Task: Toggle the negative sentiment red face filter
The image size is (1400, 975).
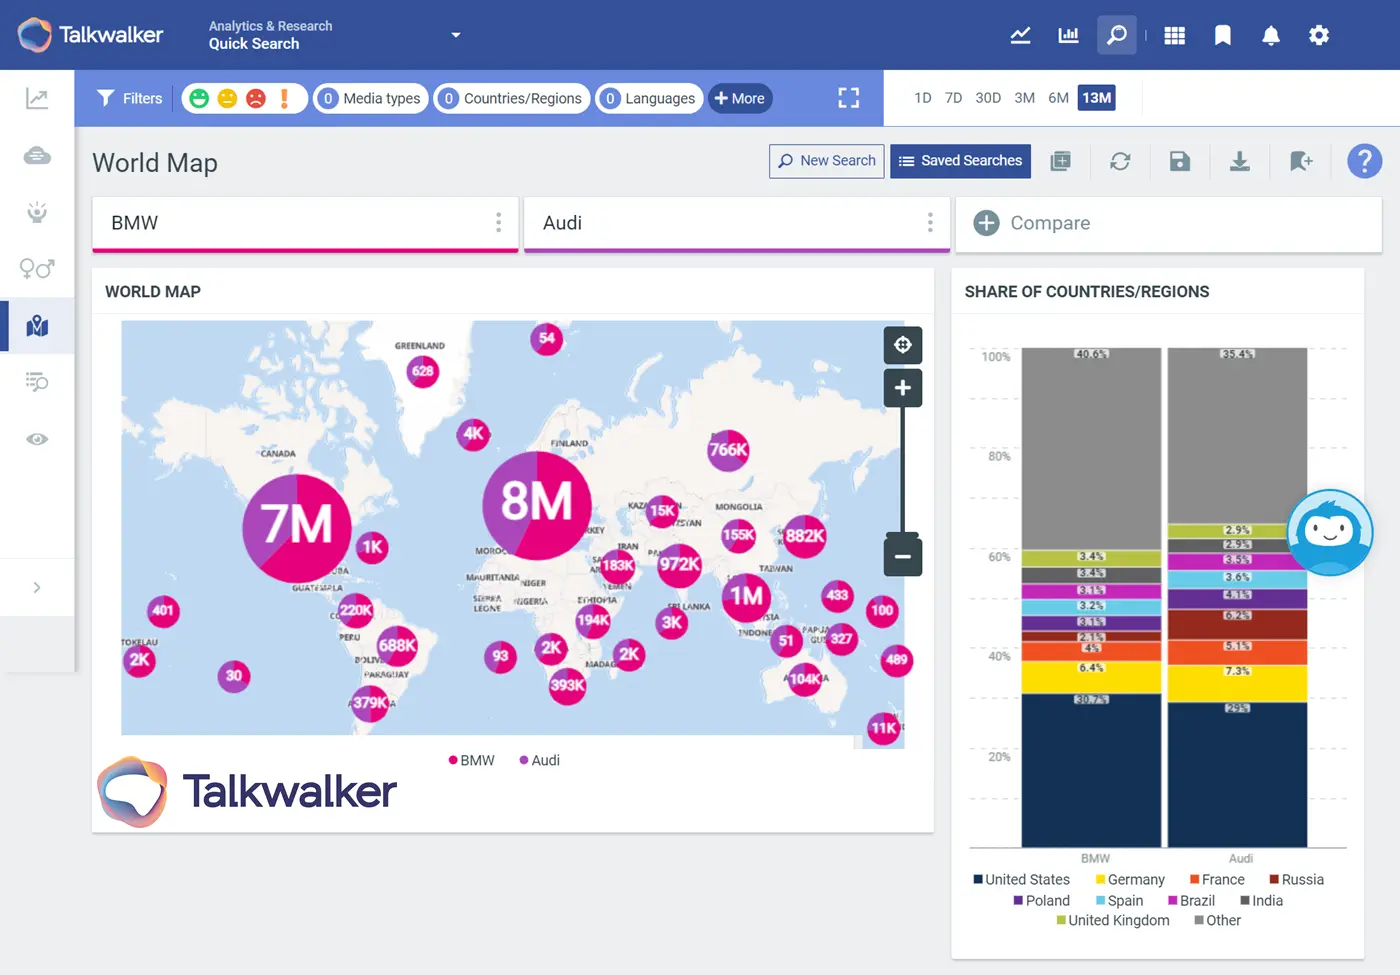Action: [x=256, y=98]
